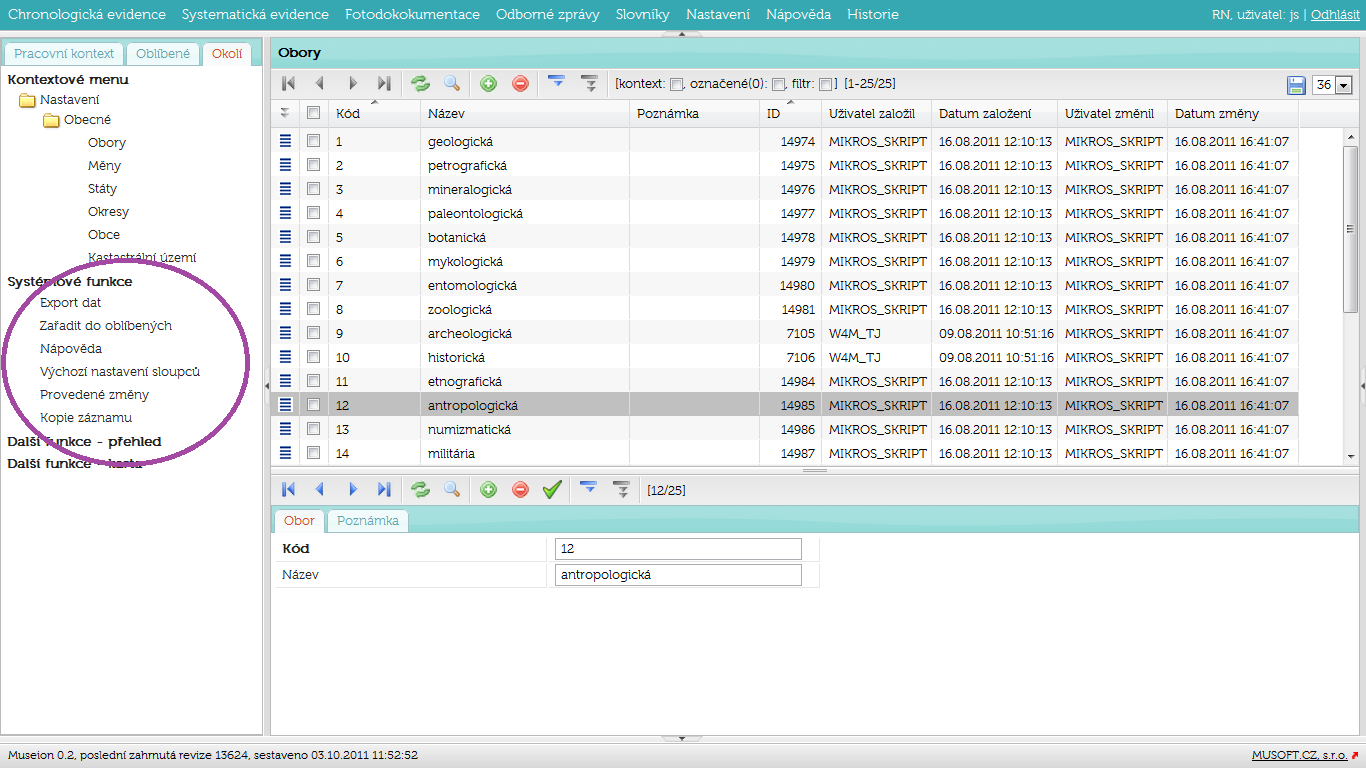This screenshot has width=1366, height=768.
Task: Click Export dat system function
Action: pyautogui.click(x=70, y=302)
